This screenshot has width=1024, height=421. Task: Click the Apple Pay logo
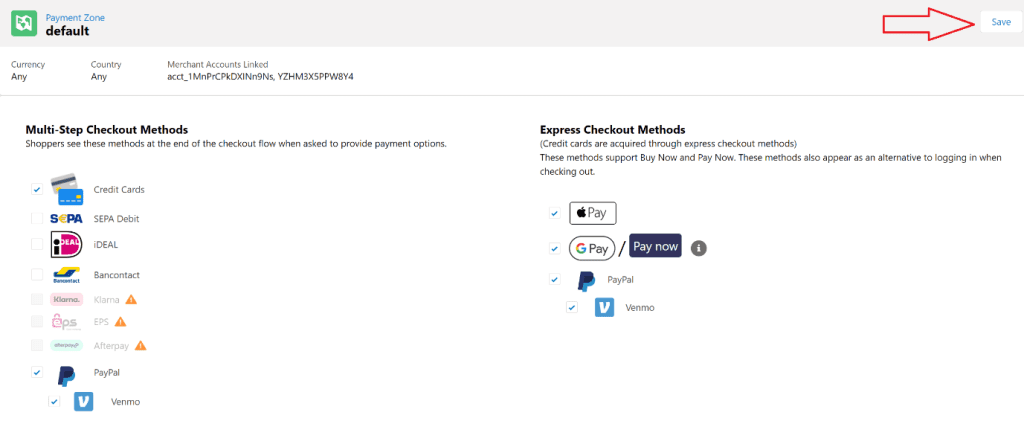pos(593,213)
